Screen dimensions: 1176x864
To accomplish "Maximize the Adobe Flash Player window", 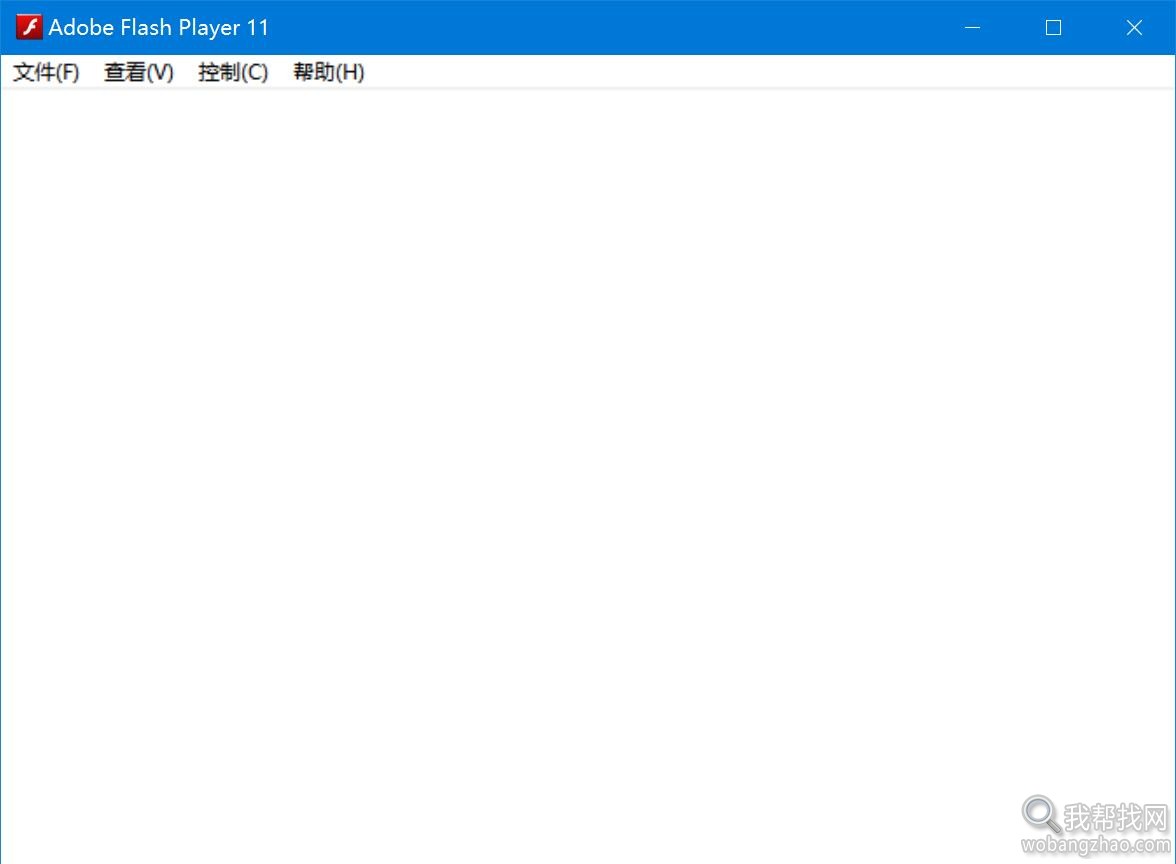I will pos(1054,28).
